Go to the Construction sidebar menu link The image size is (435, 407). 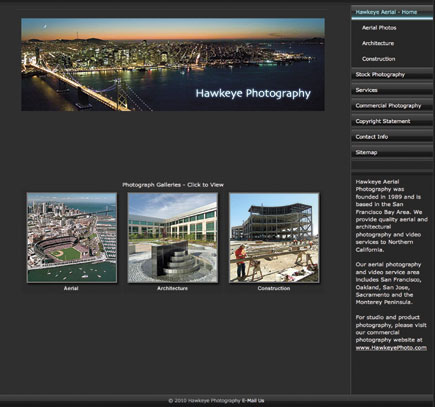pos(379,59)
